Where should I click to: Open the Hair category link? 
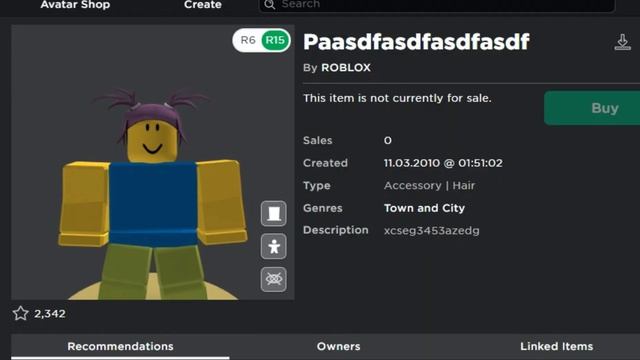point(464,186)
